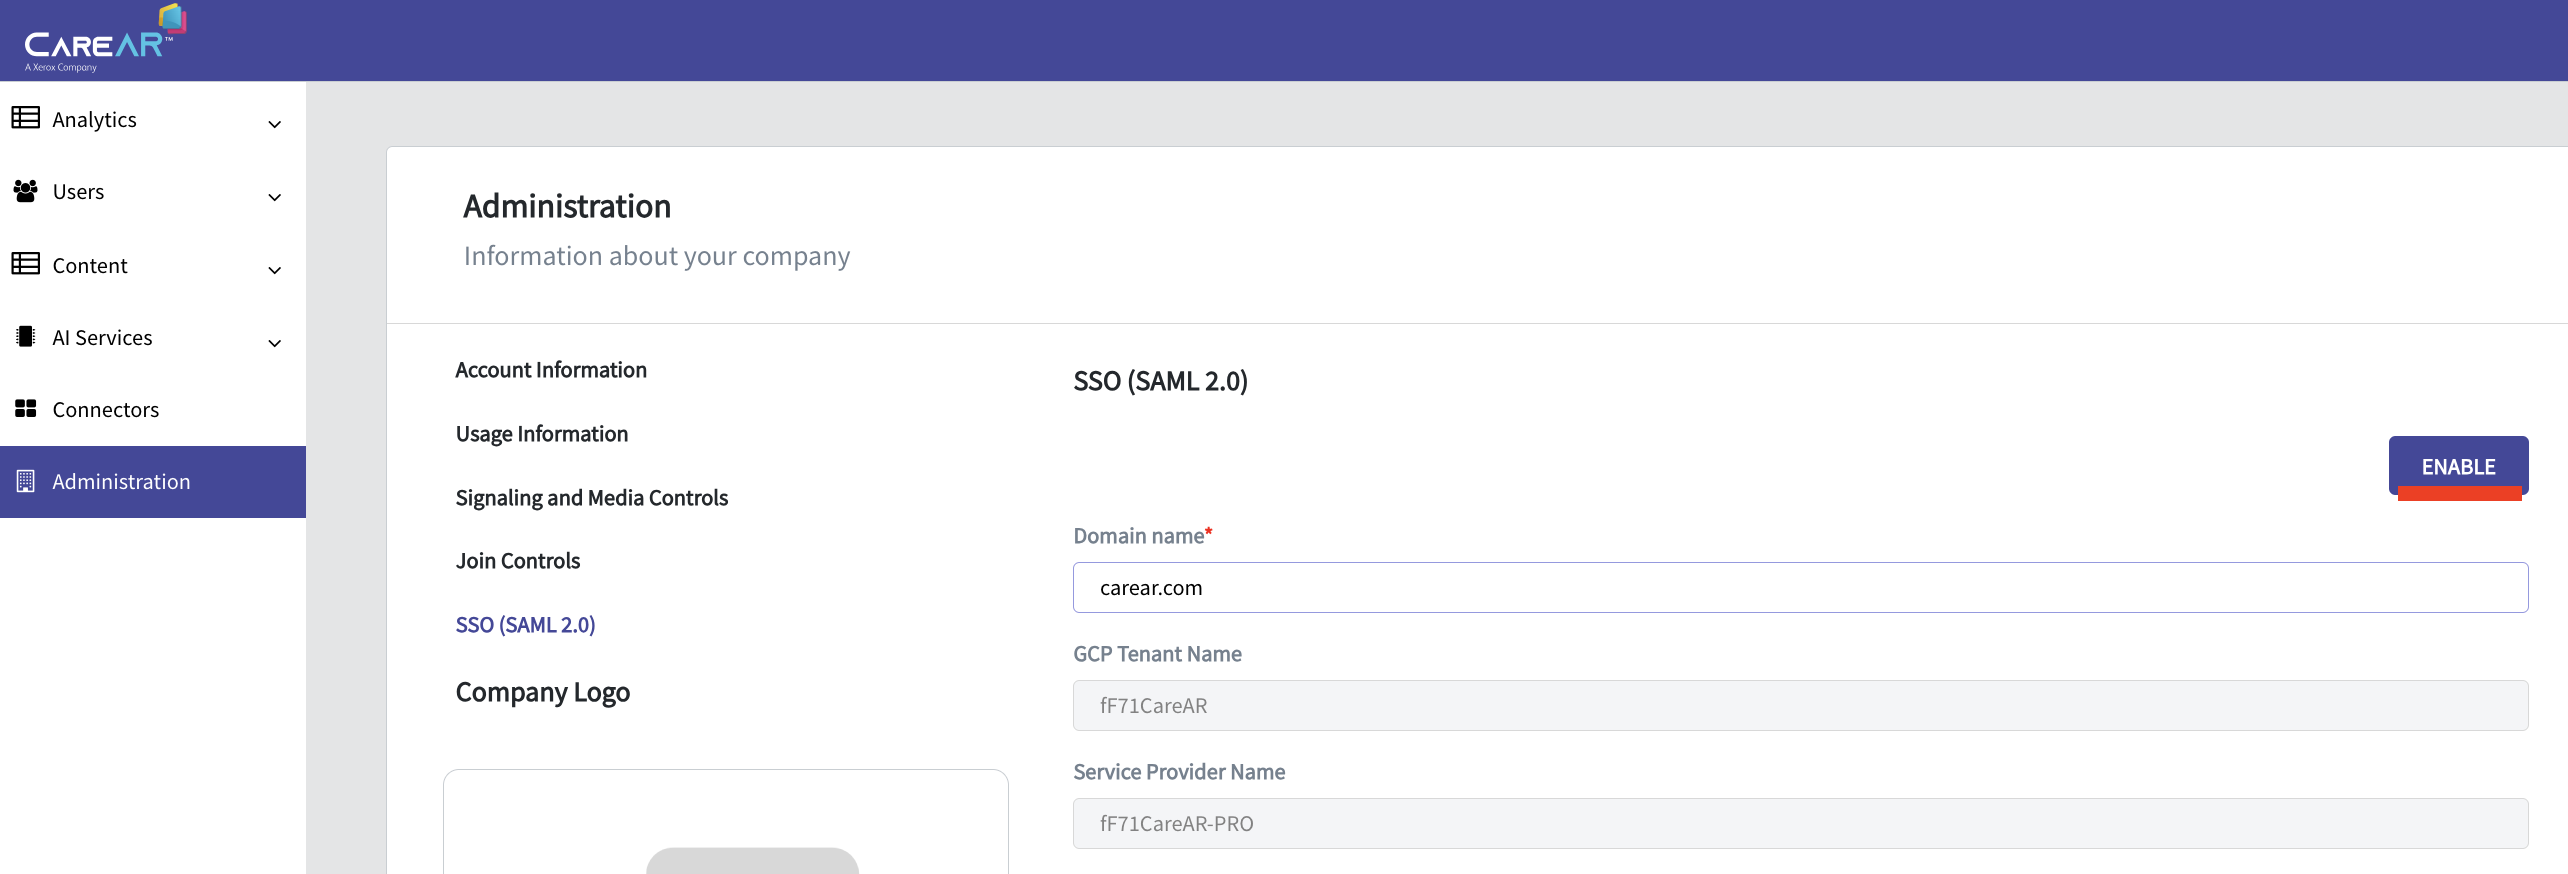Click the Analytics table icon
Image resolution: width=2568 pixels, height=874 pixels.
tap(26, 118)
